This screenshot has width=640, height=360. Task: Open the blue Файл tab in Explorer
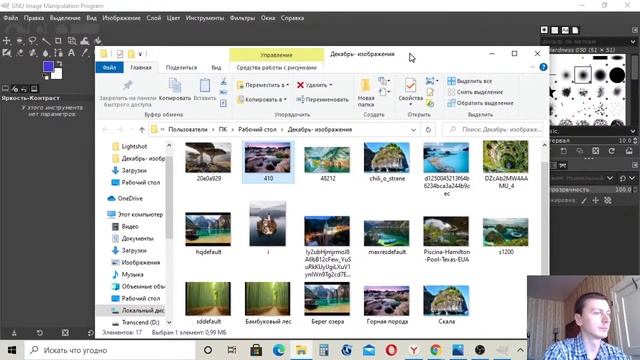[x=109, y=67]
